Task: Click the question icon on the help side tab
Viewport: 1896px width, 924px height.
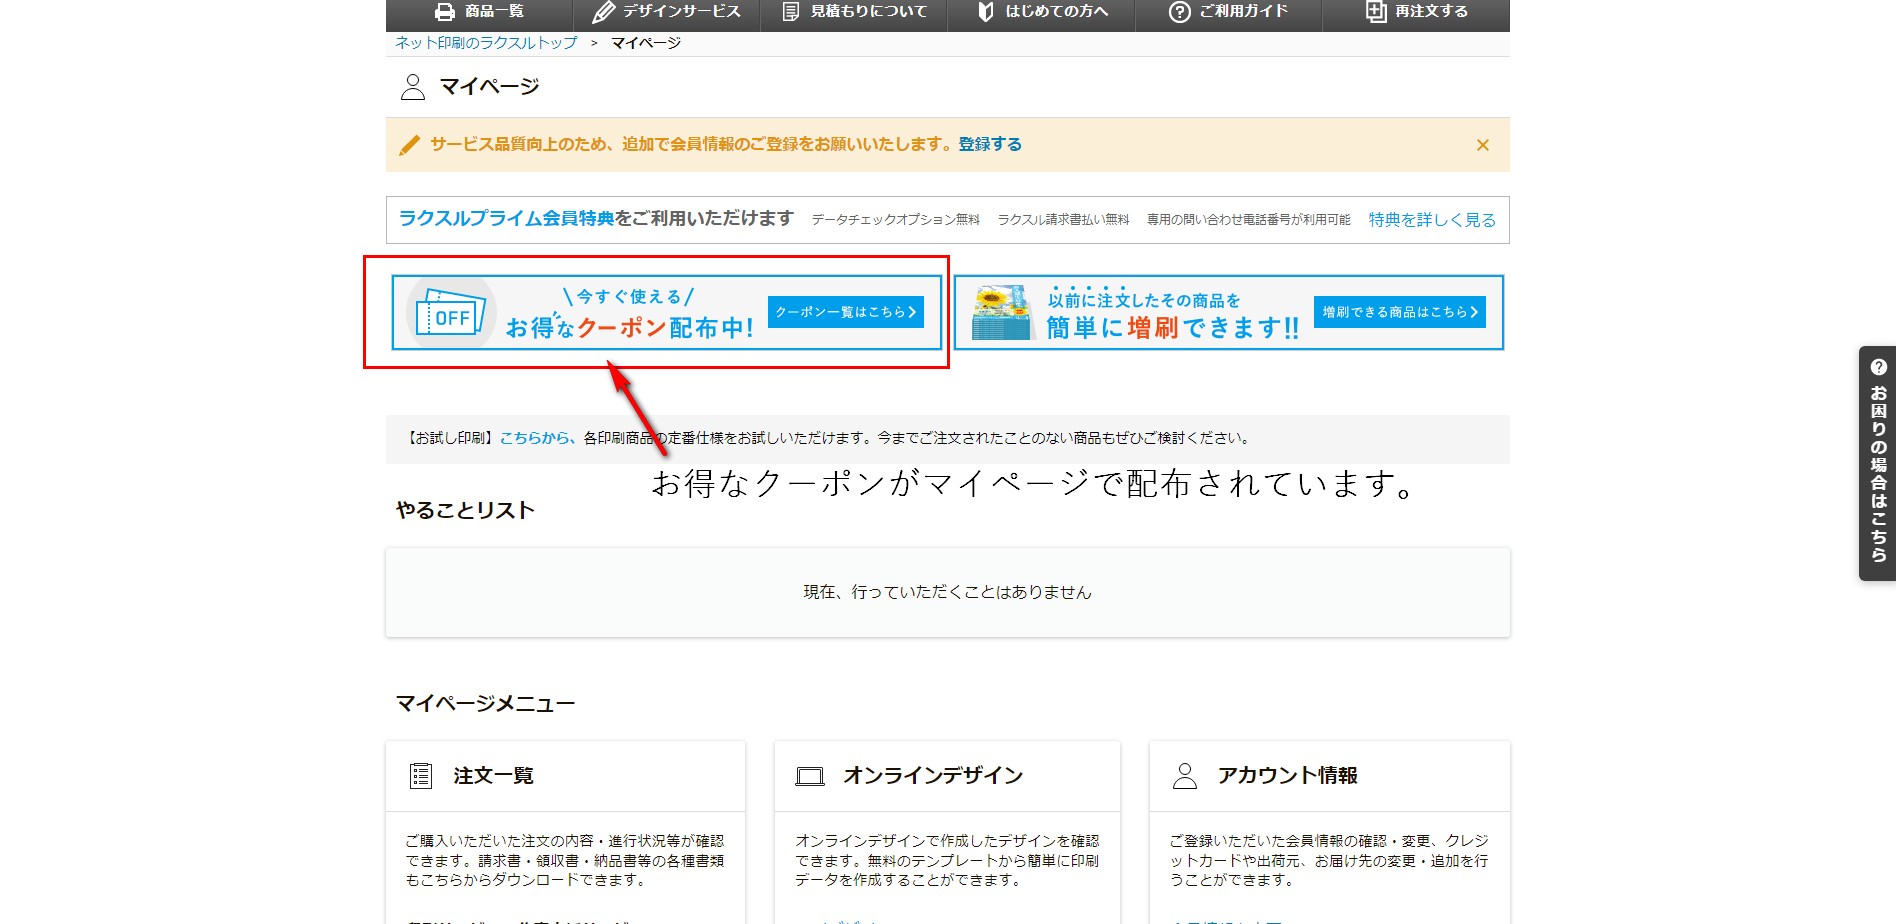Action: tap(1879, 367)
